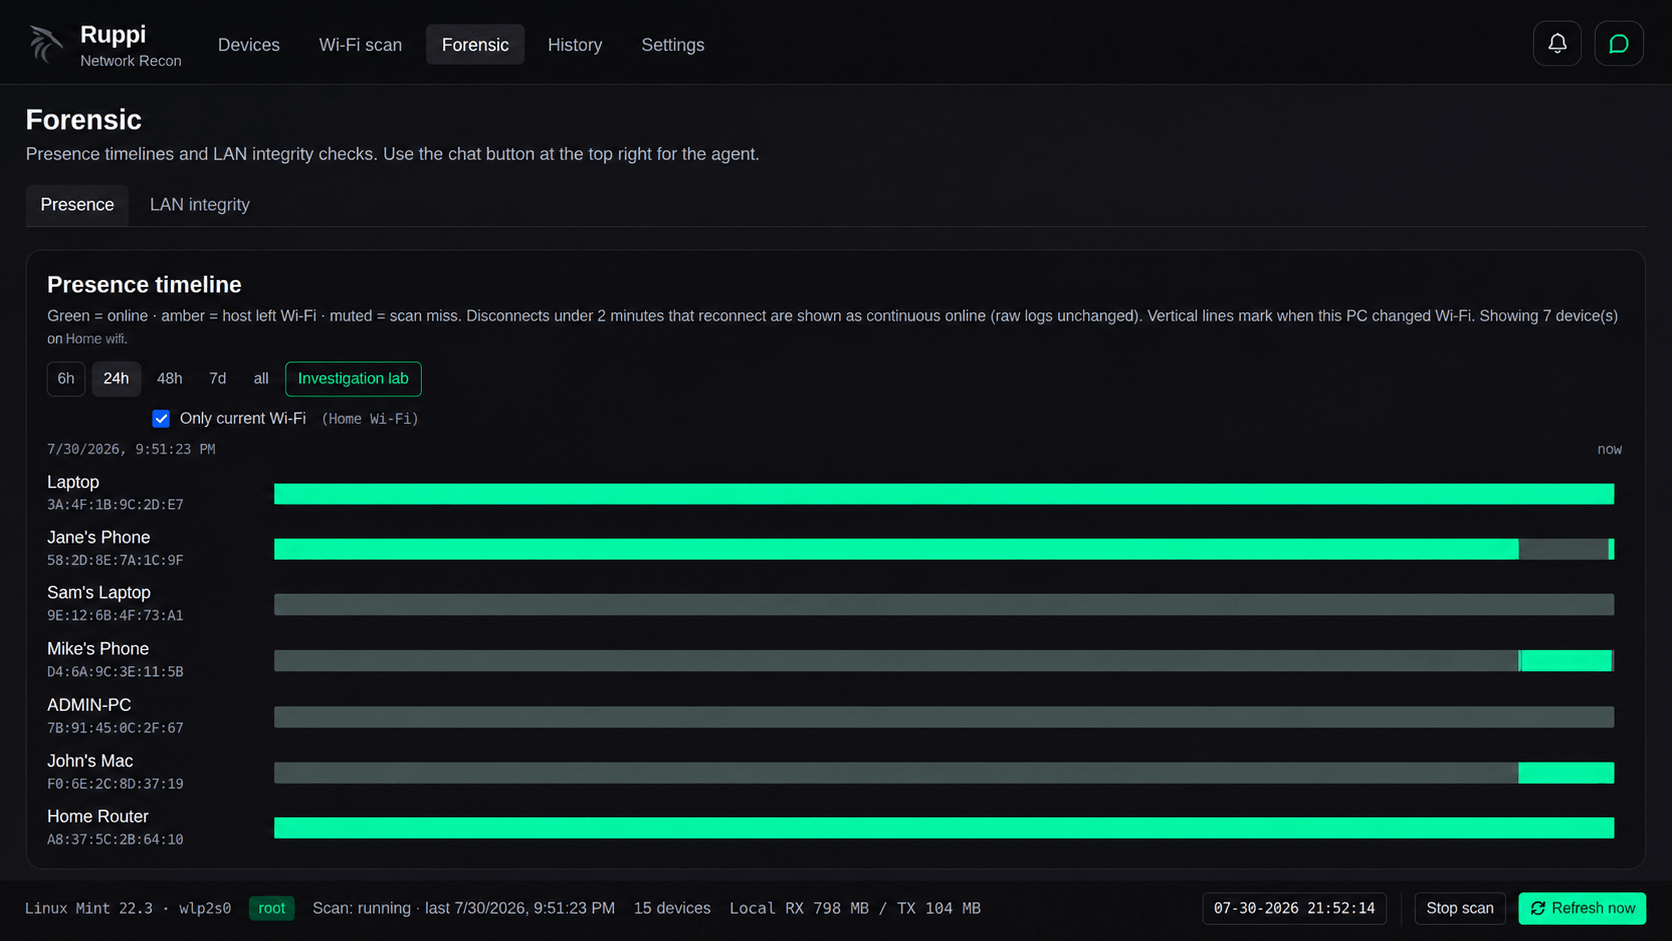Image resolution: width=1672 pixels, height=941 pixels.
Task: Click the 15 devices status text
Action: (x=672, y=908)
